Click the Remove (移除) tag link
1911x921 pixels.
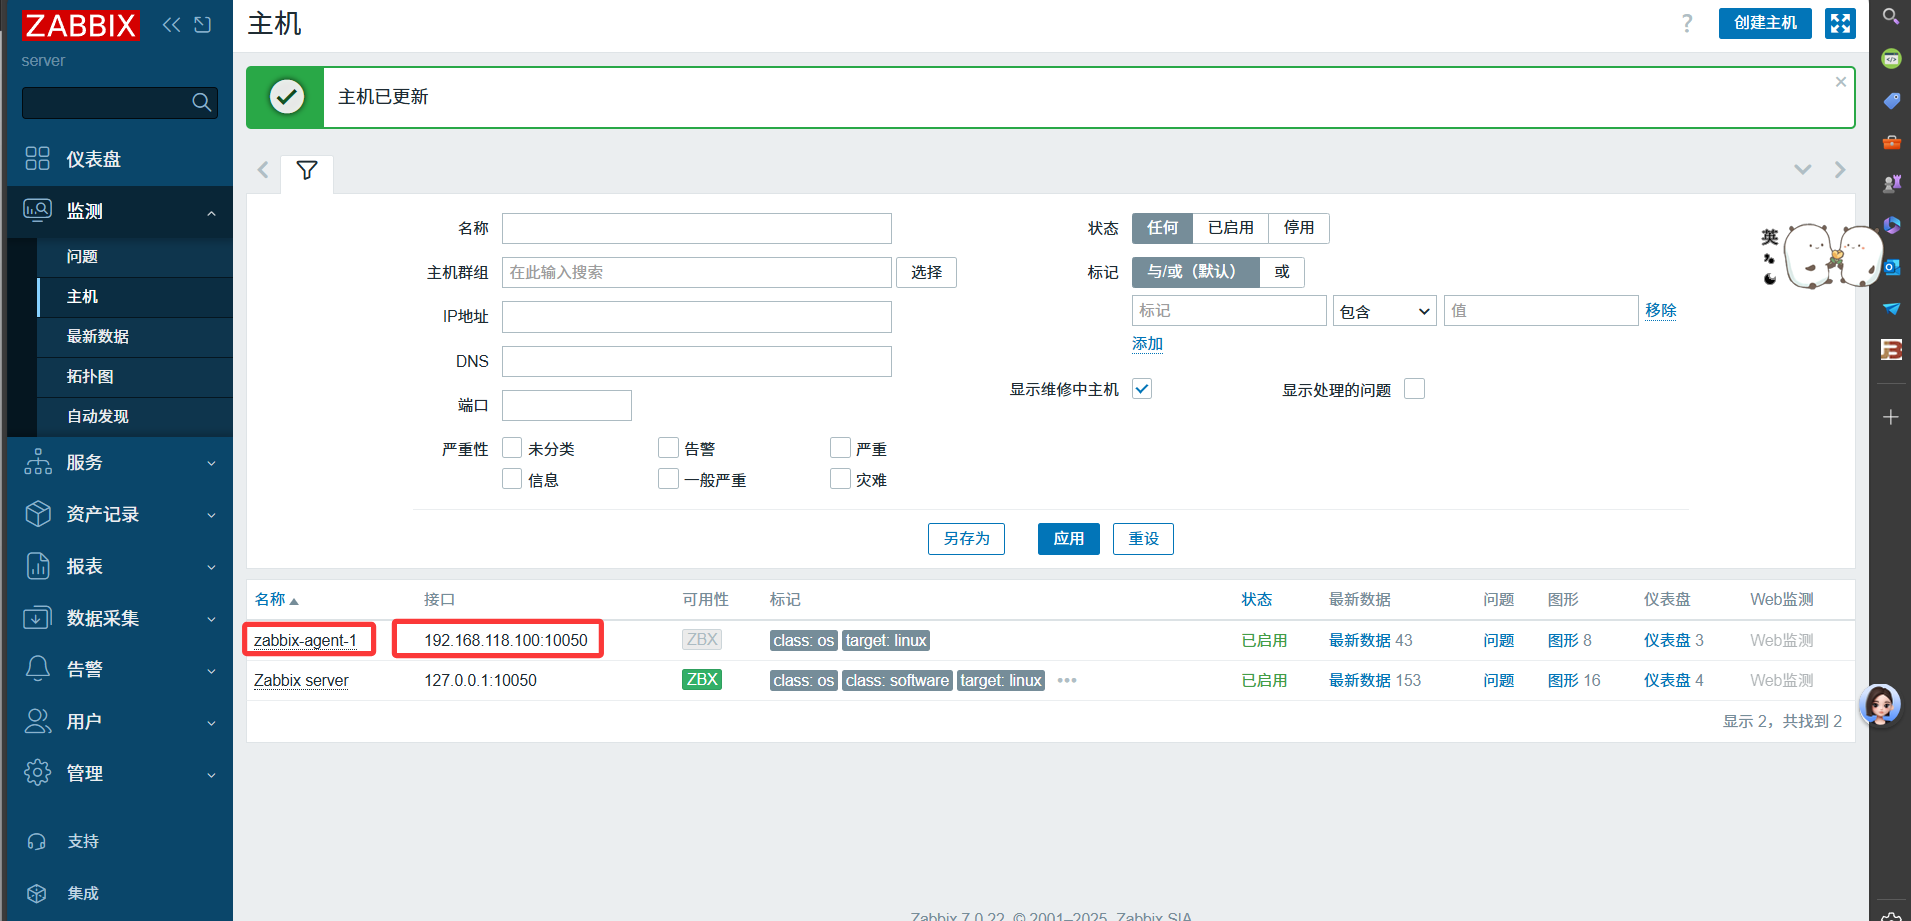[1661, 310]
